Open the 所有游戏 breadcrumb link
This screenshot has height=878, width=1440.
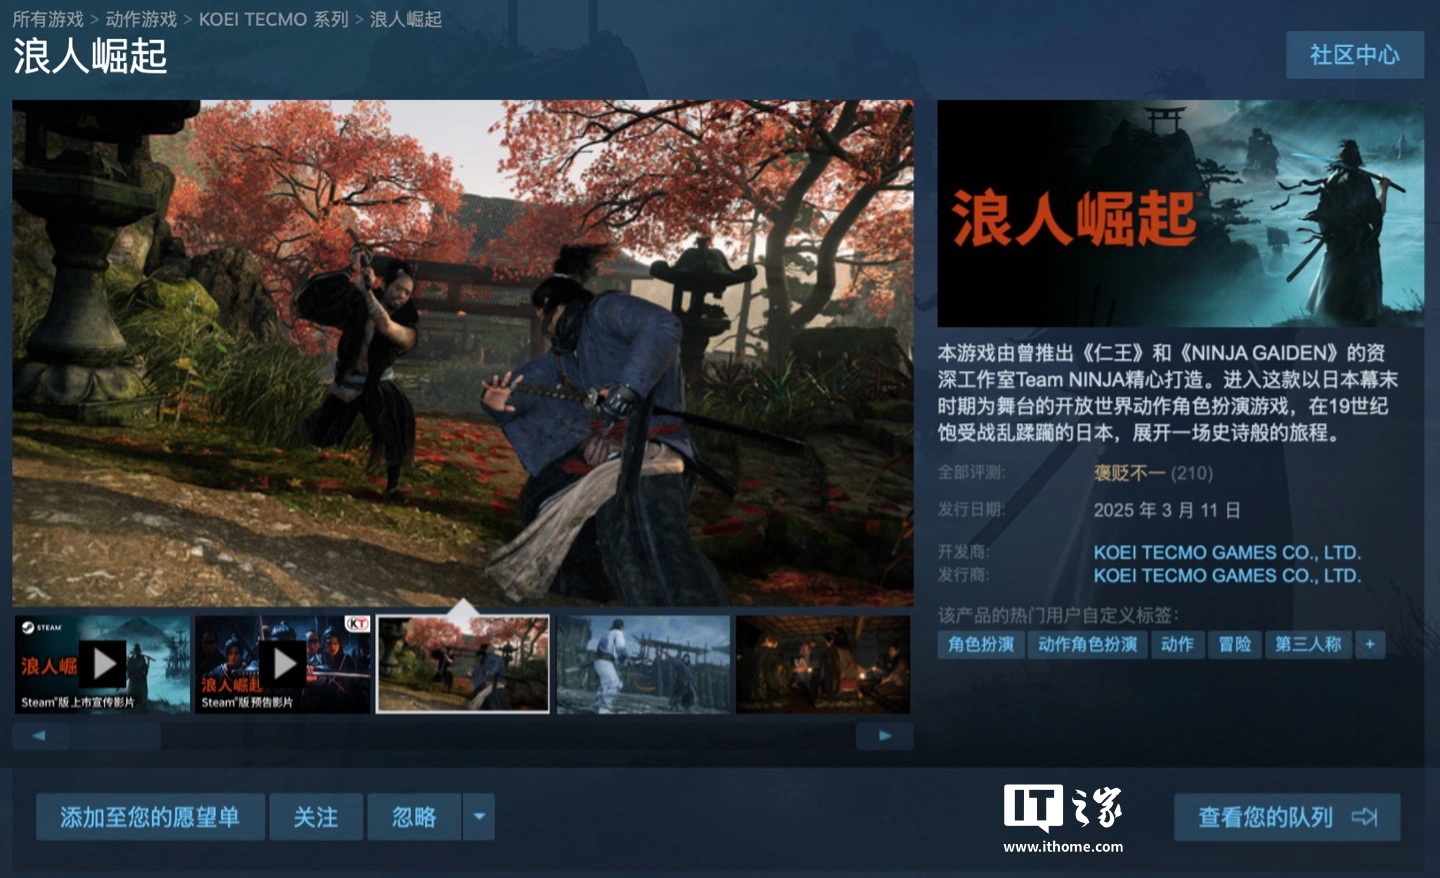click(x=48, y=19)
